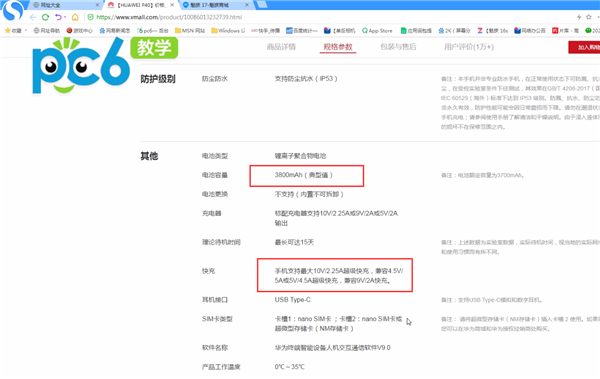Click the purple undo-restore arrow icon
This screenshot has height=379, width=600.
pos(58,17)
